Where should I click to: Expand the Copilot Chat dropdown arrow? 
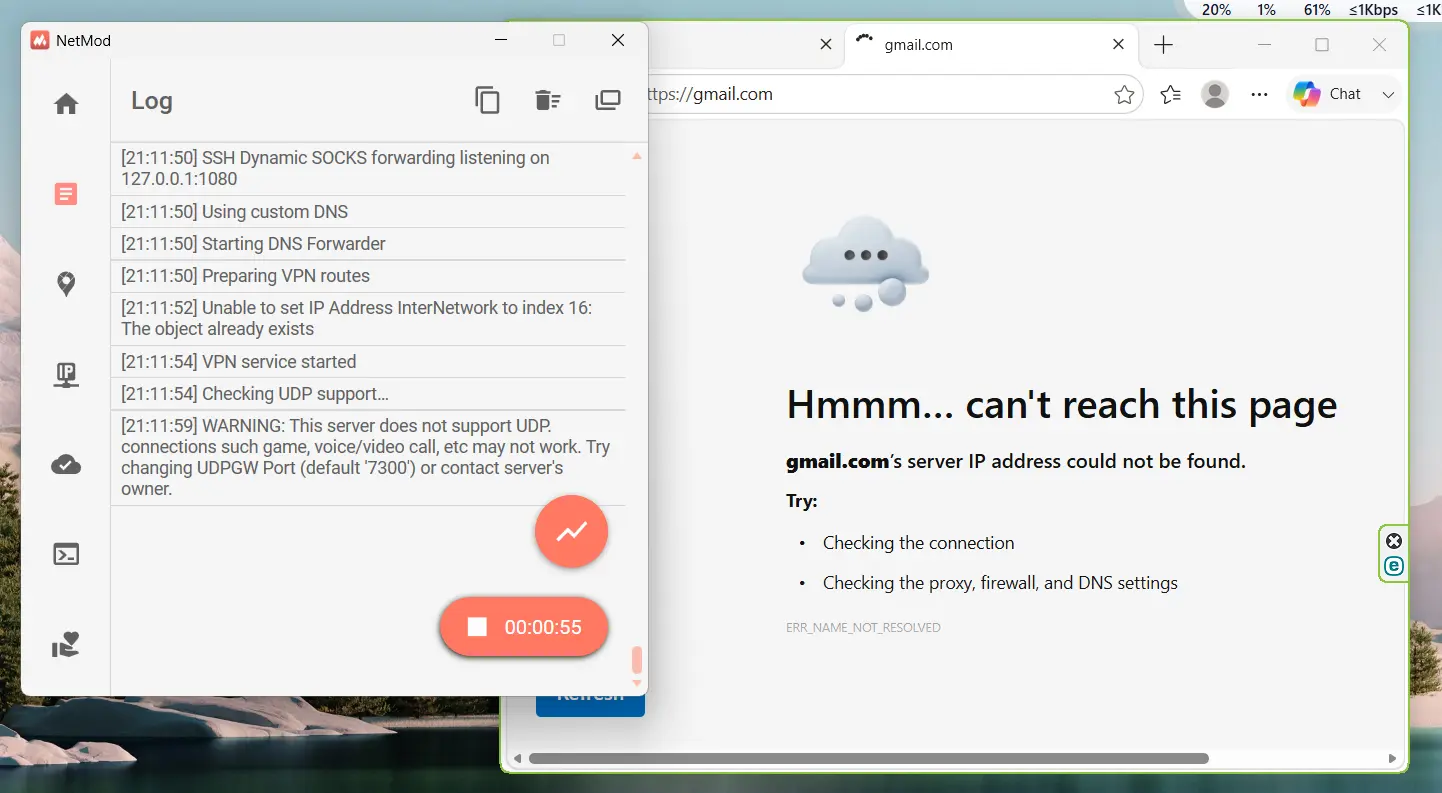click(x=1388, y=95)
